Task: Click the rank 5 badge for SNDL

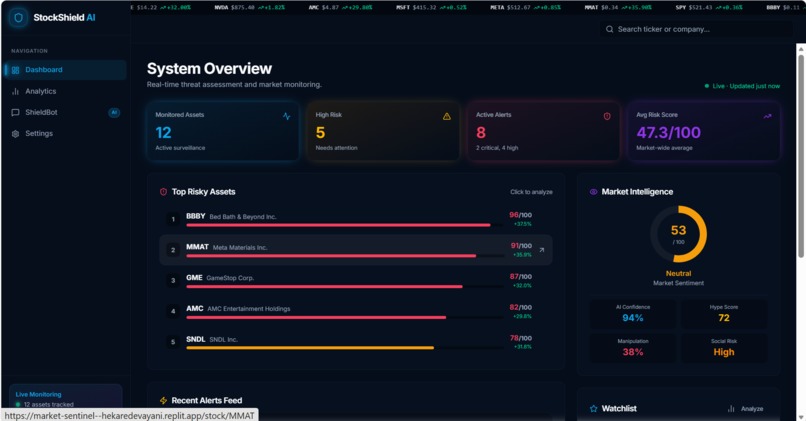Action: point(173,342)
